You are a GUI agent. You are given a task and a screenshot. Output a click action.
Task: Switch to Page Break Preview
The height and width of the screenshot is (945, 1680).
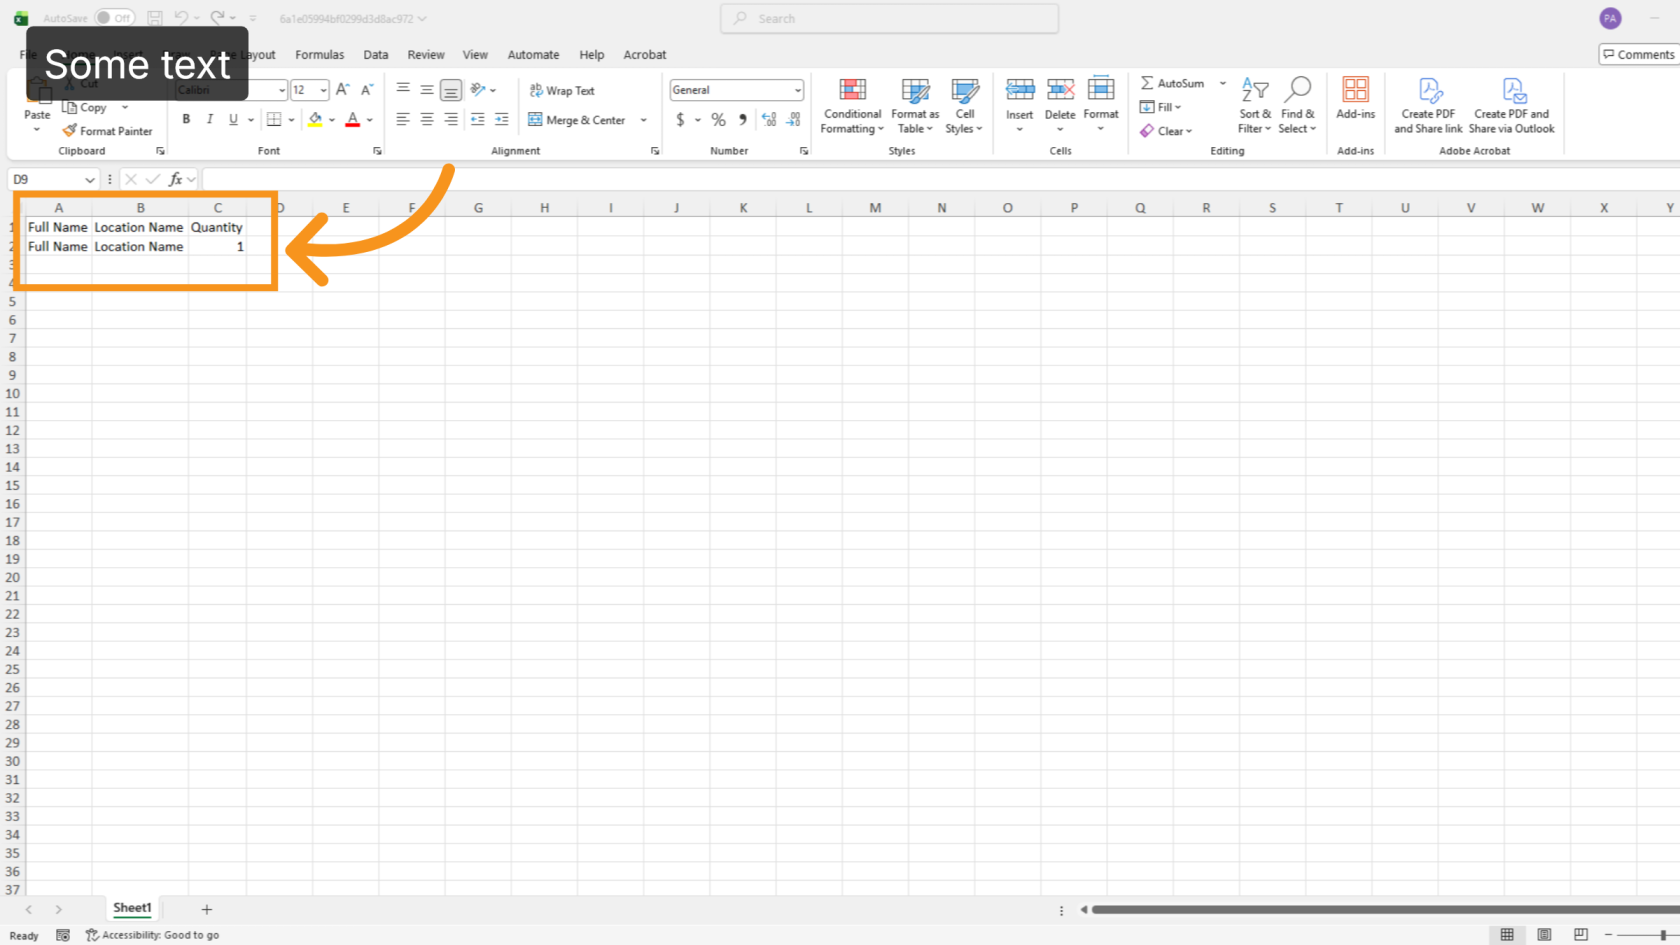tap(1581, 934)
